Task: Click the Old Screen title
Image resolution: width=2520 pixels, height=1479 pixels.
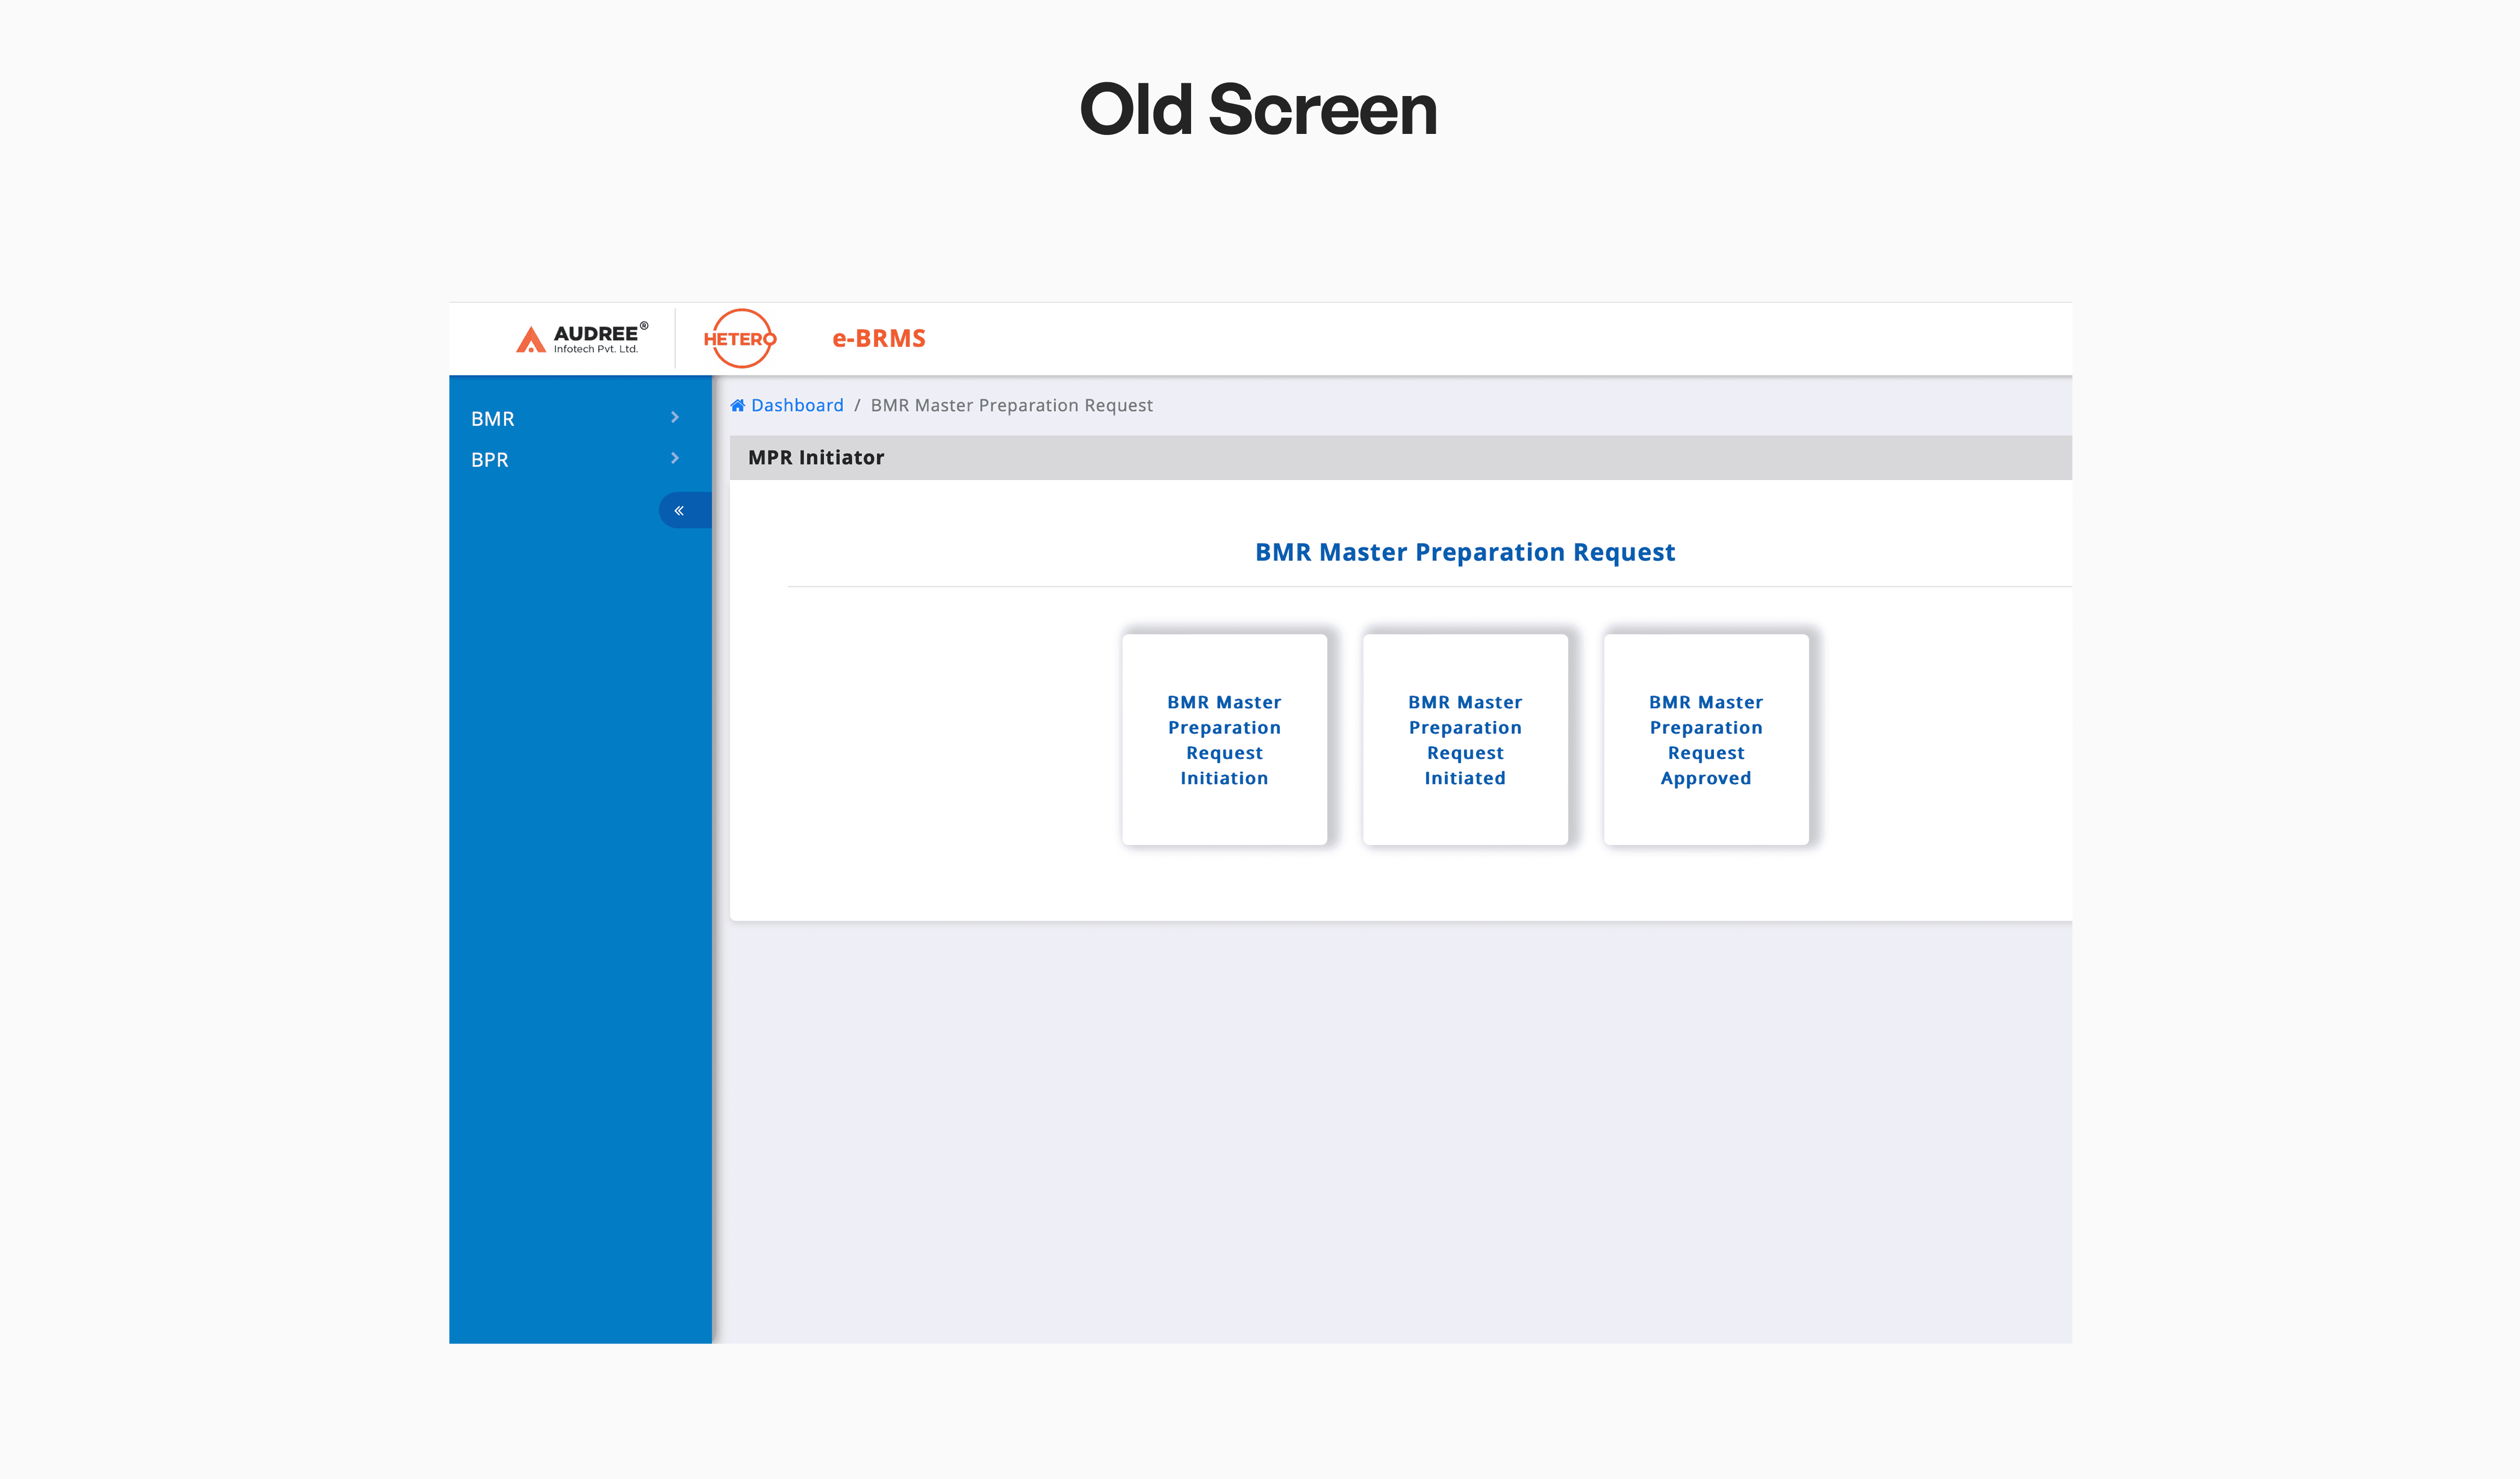Action: coord(1258,109)
